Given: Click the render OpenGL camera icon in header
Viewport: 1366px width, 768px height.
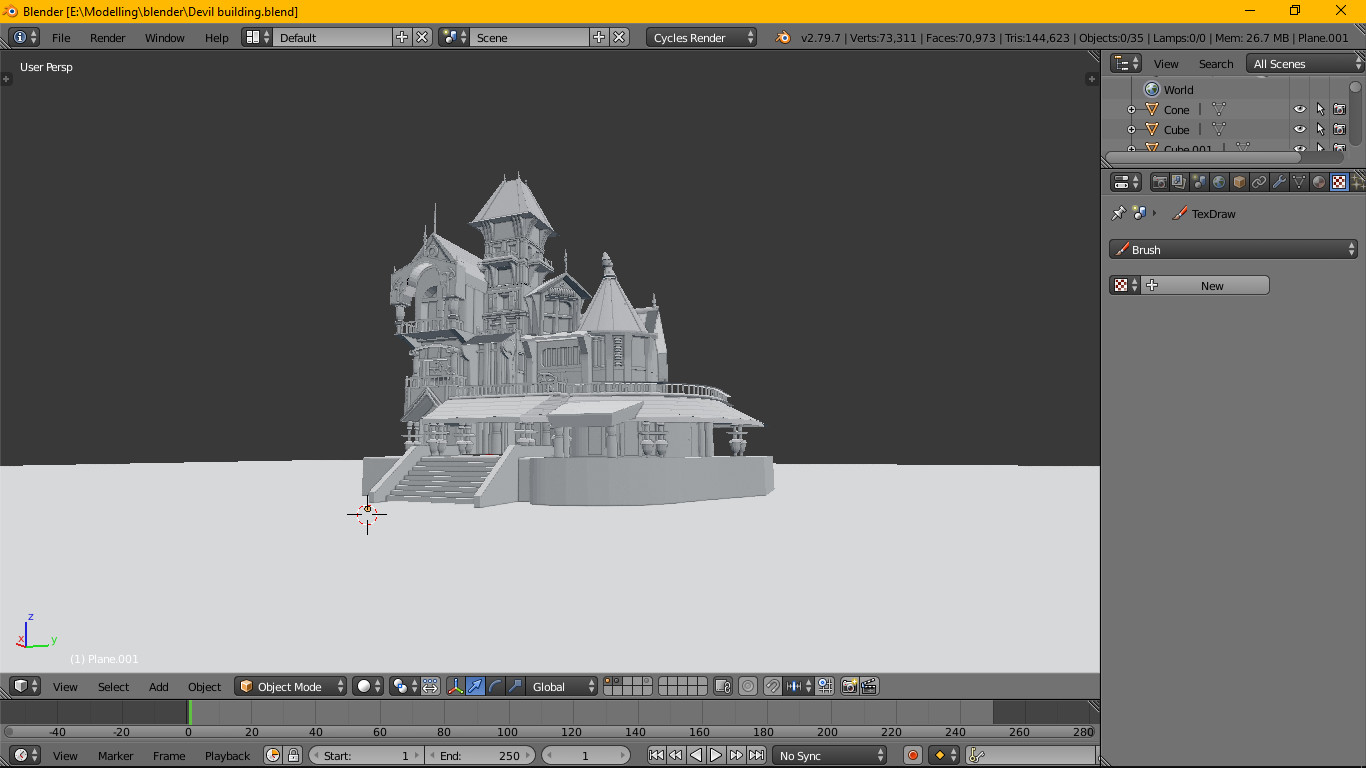Looking at the screenshot, I should coord(848,686).
